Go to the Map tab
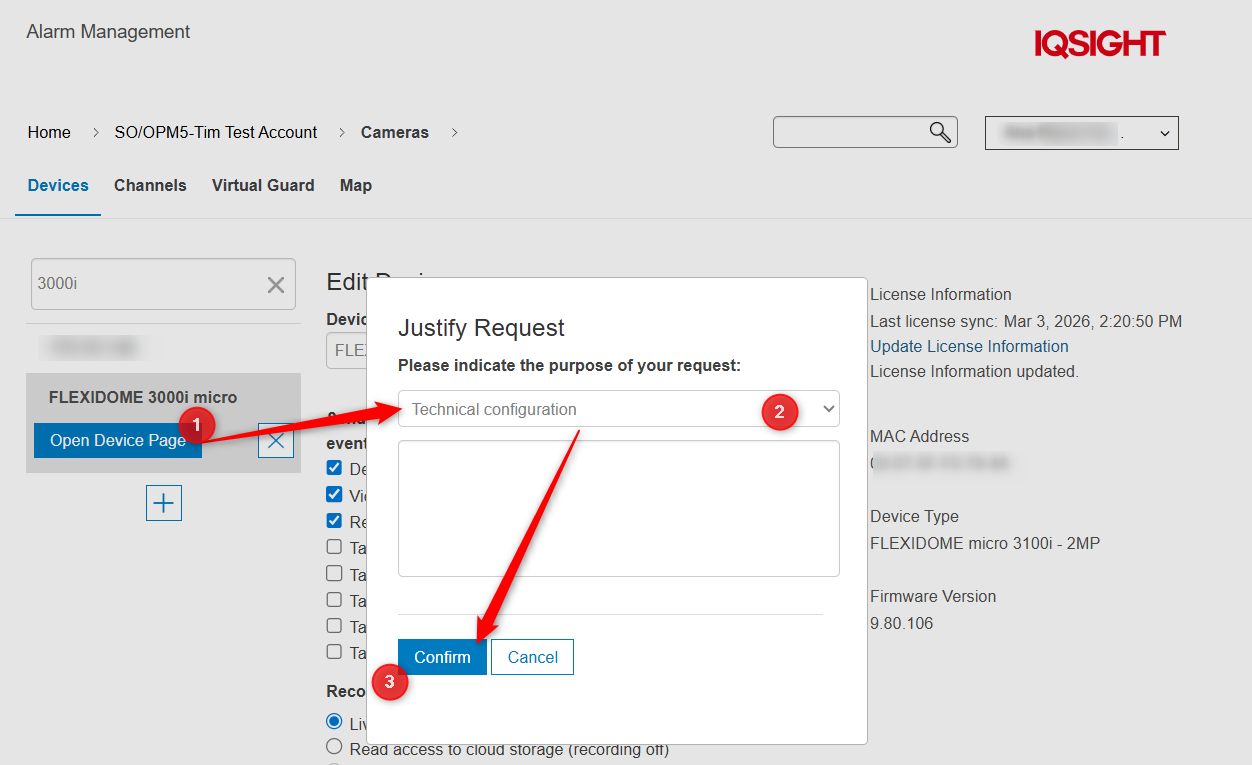This screenshot has width=1252, height=765. pyautogui.click(x=356, y=185)
